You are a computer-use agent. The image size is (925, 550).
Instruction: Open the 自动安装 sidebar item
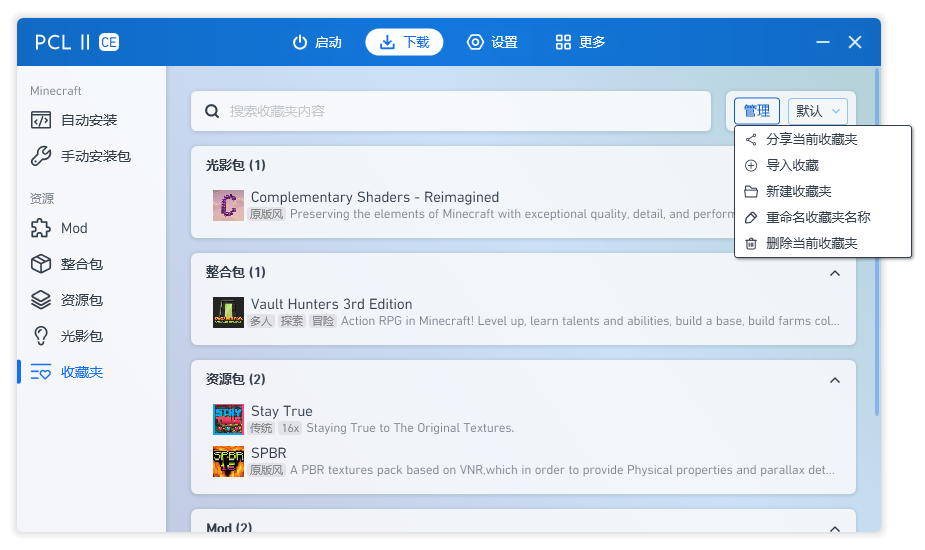point(89,120)
